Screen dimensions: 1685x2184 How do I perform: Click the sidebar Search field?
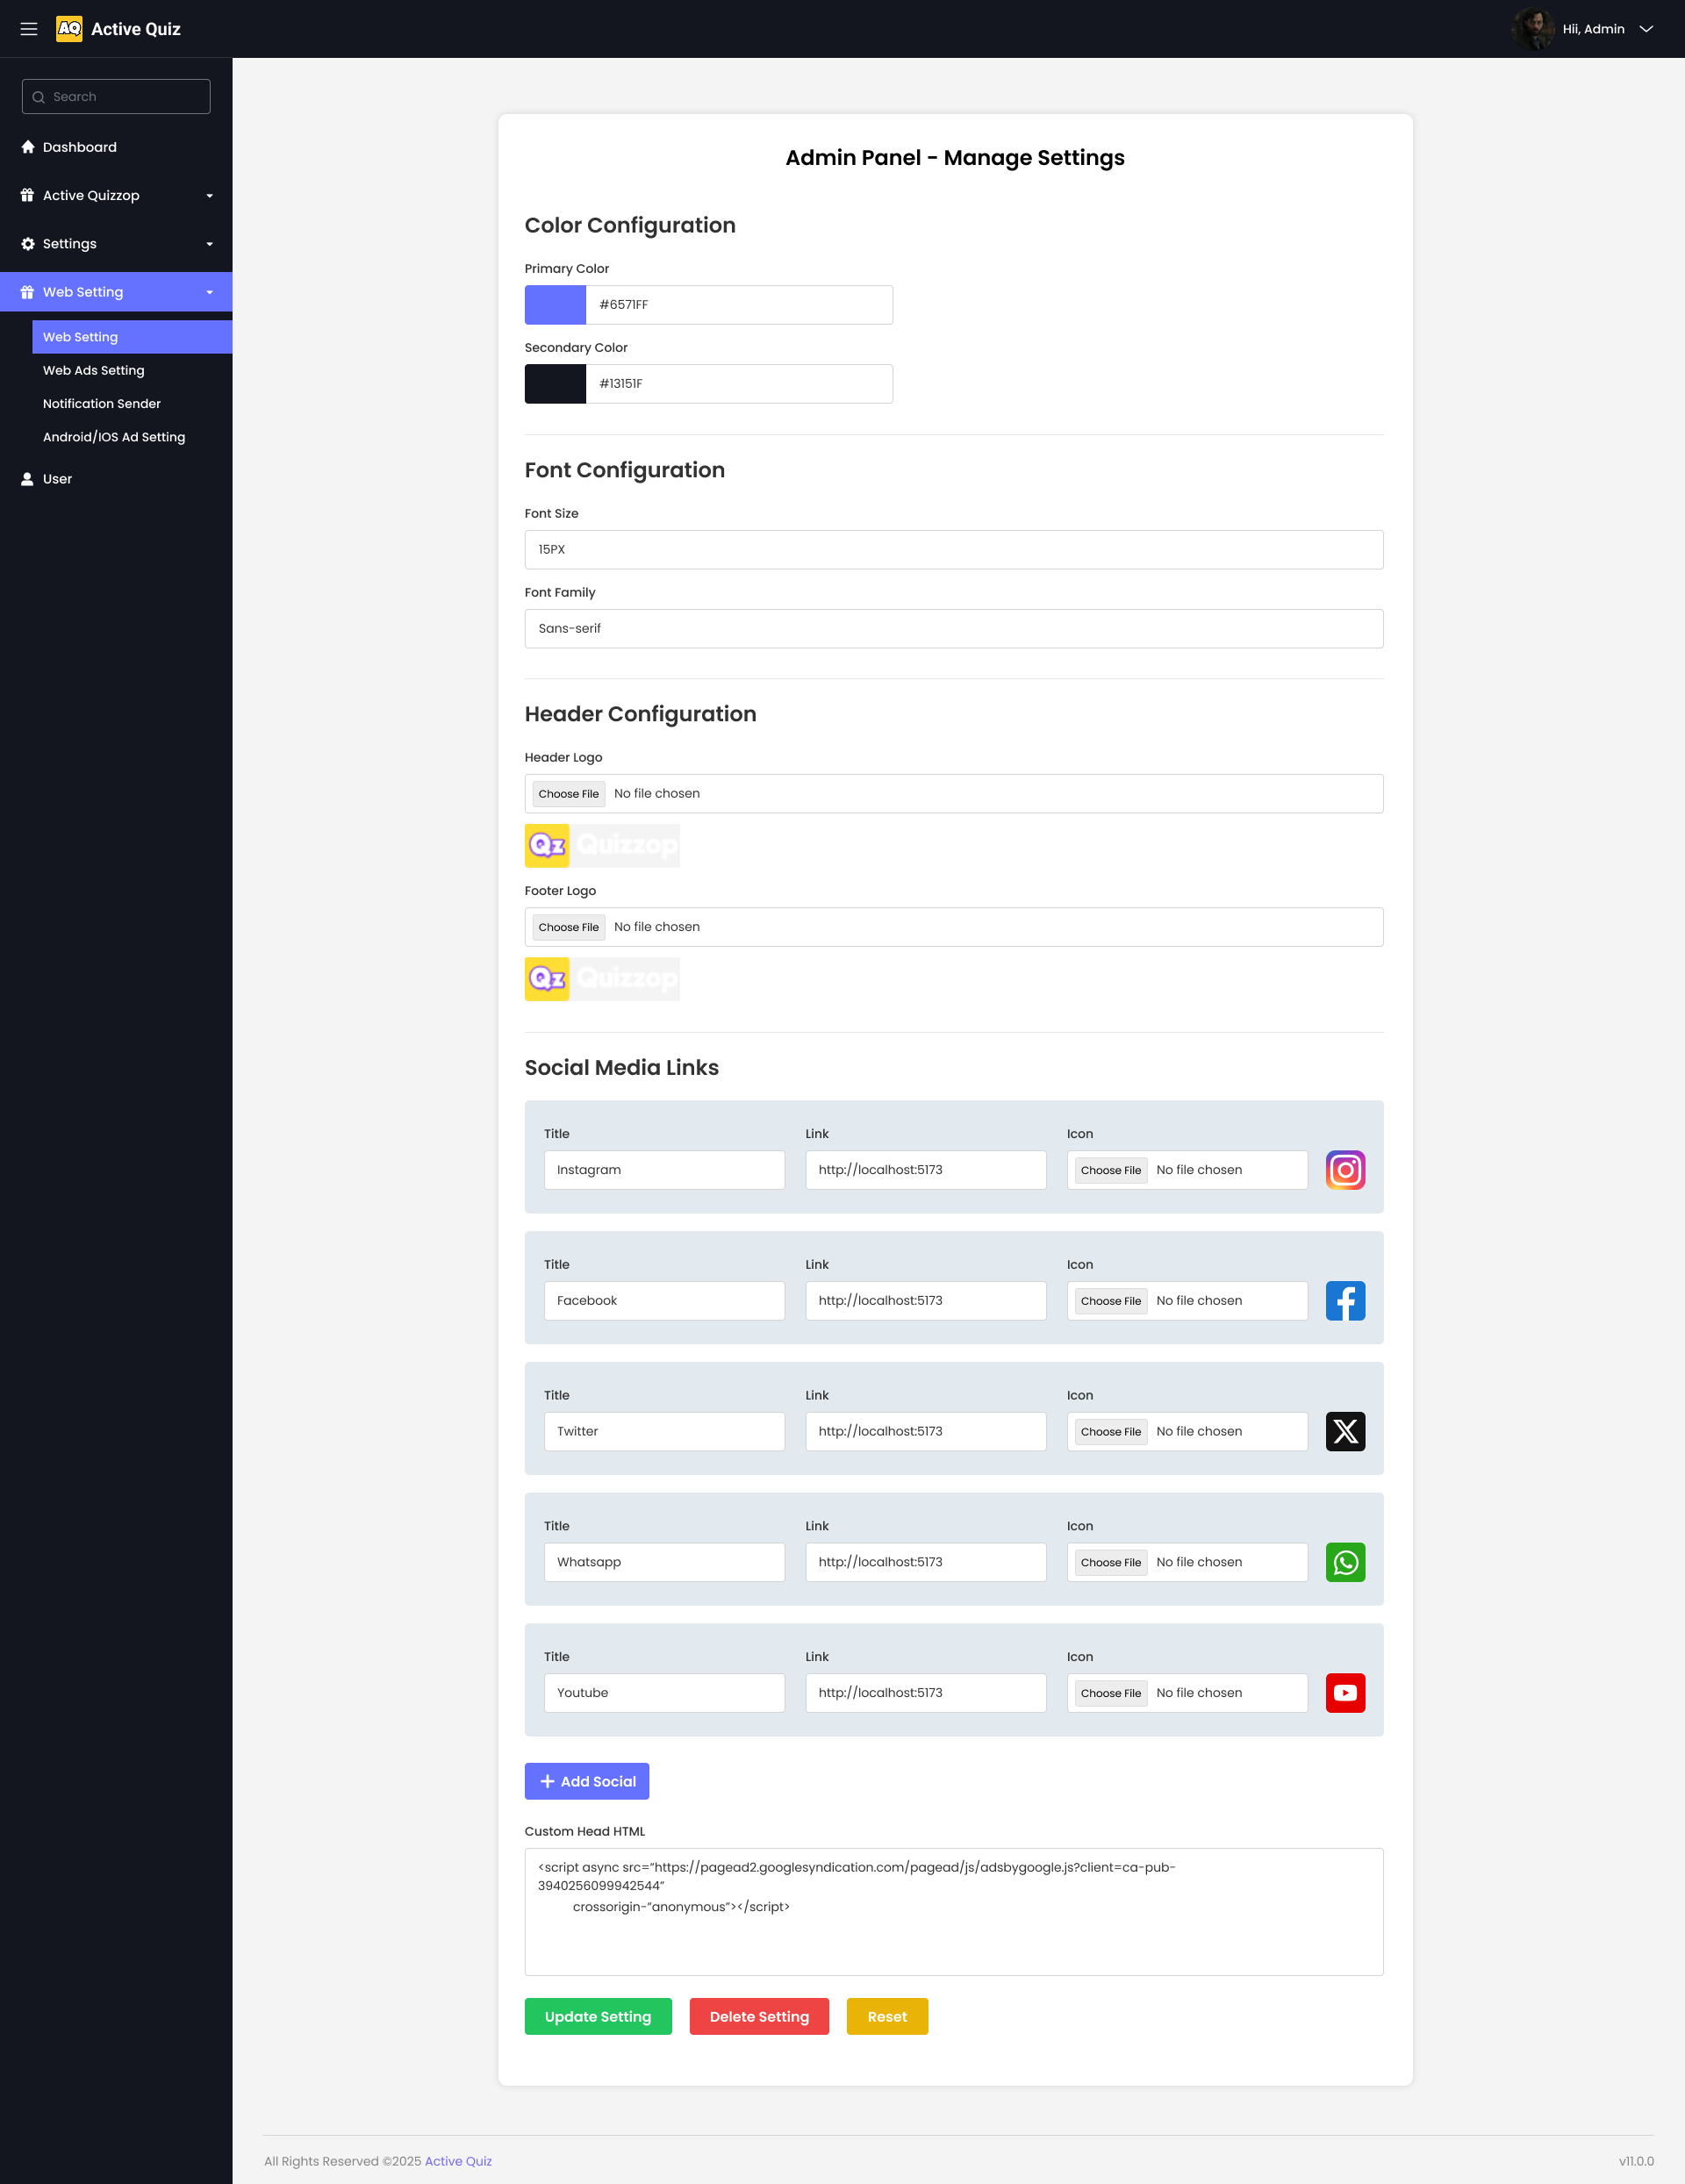(116, 97)
